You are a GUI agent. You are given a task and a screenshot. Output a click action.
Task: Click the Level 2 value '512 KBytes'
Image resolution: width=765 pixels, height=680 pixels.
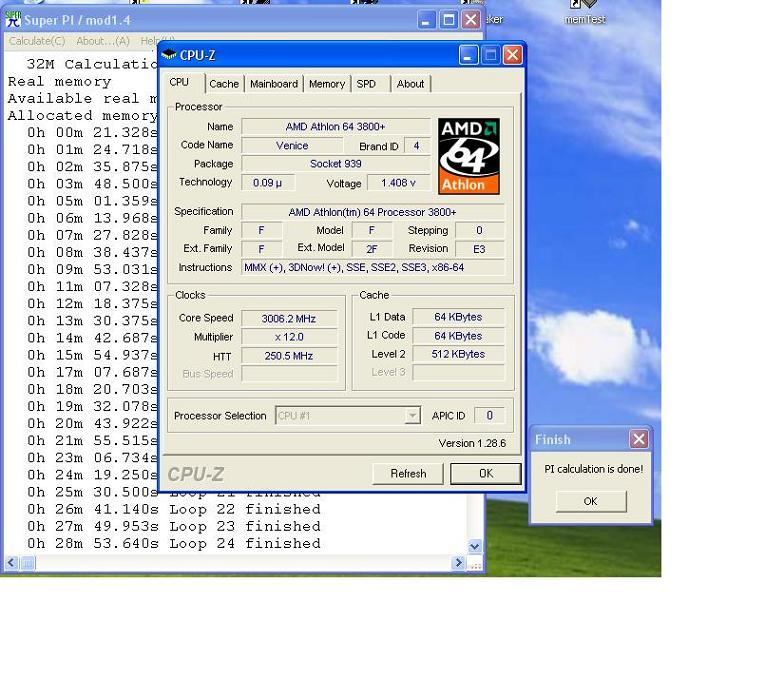point(458,354)
